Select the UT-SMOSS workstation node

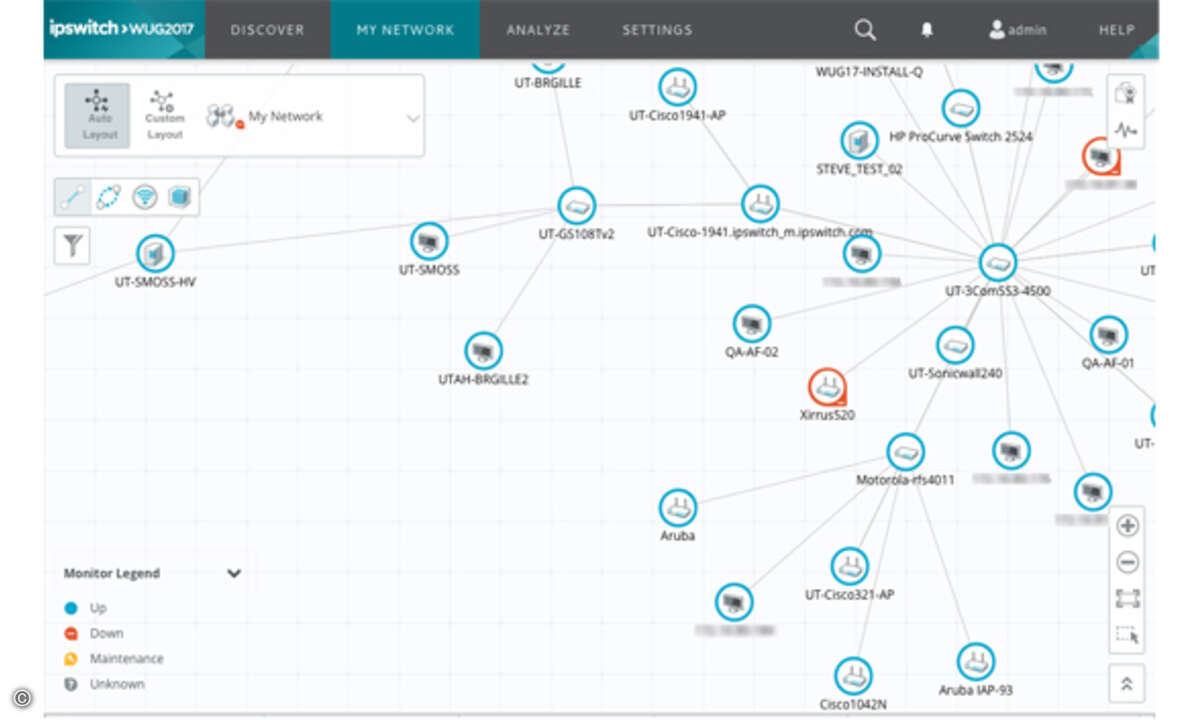429,241
